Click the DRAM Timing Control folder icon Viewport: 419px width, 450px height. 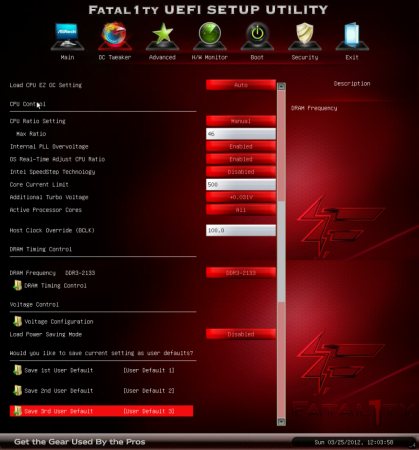pyautogui.click(x=17, y=285)
